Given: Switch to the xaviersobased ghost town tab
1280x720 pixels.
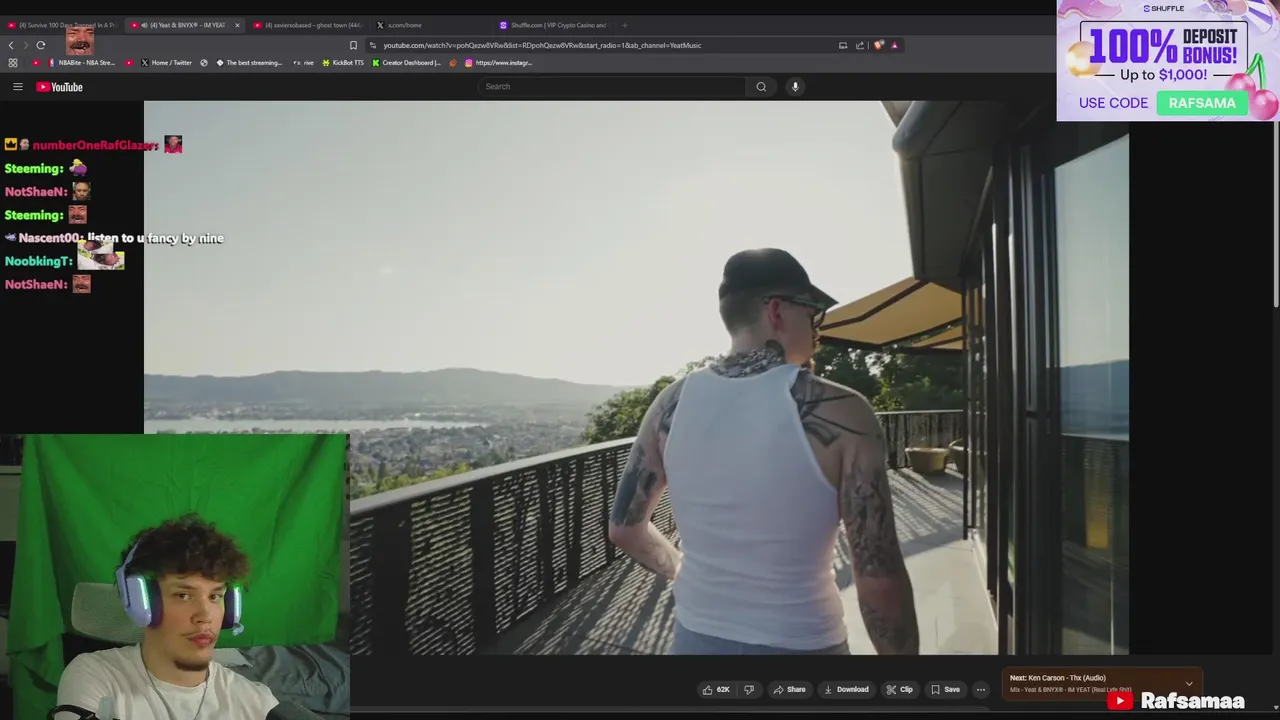Looking at the screenshot, I should tap(308, 25).
